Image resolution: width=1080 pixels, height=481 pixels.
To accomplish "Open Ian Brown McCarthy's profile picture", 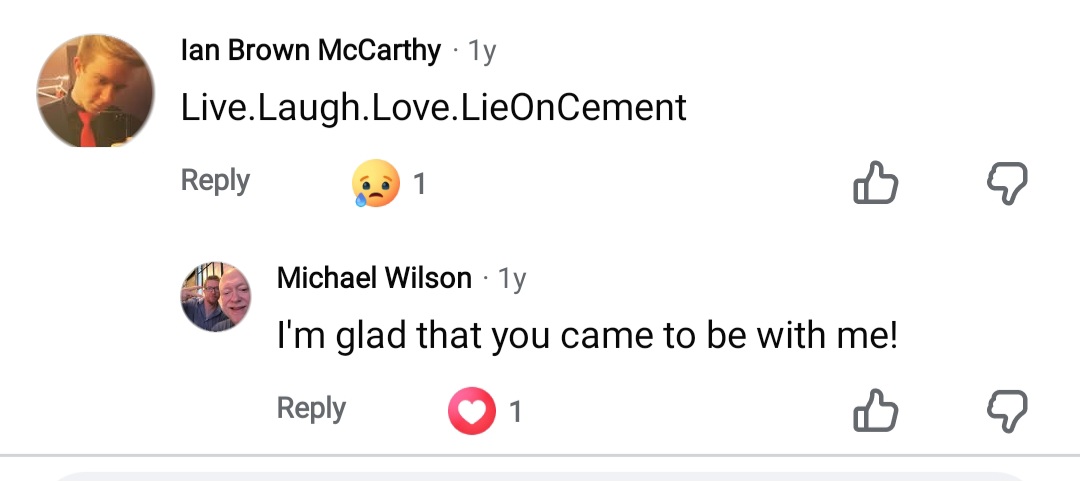I will [96, 91].
